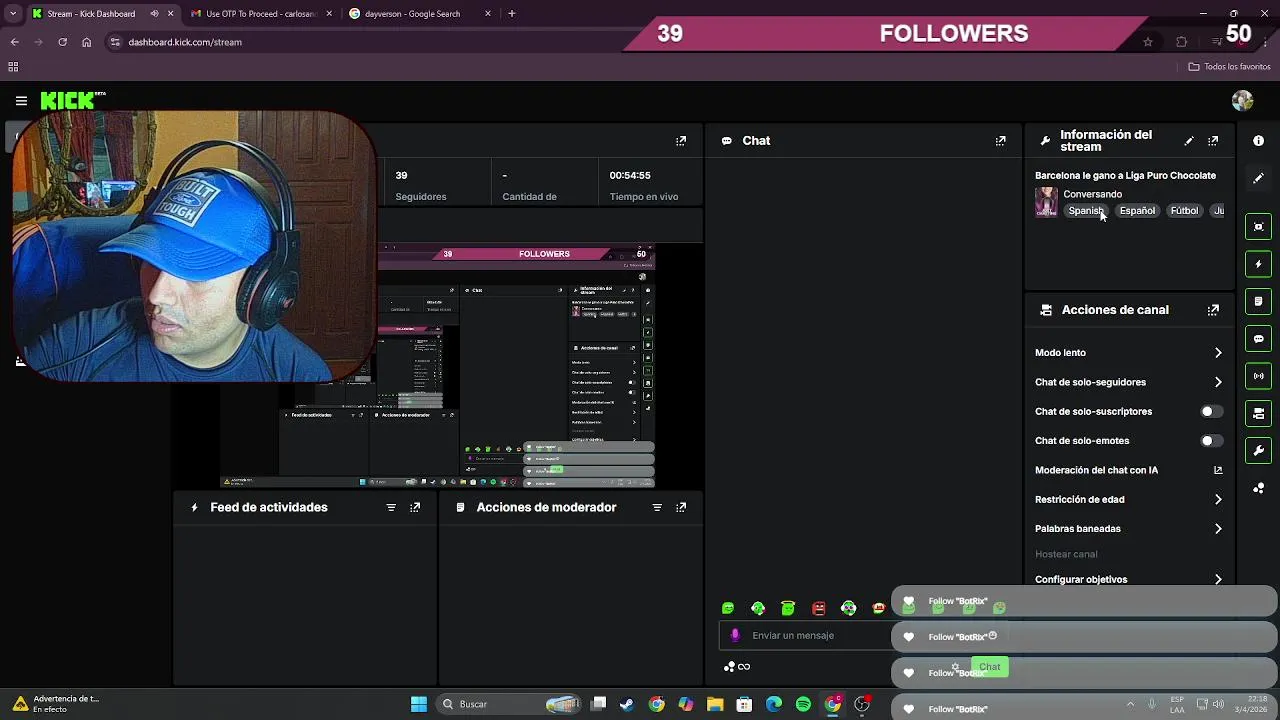Pop out the stats panel with Seguidores
This screenshot has height=720, width=1280.
tap(681, 141)
